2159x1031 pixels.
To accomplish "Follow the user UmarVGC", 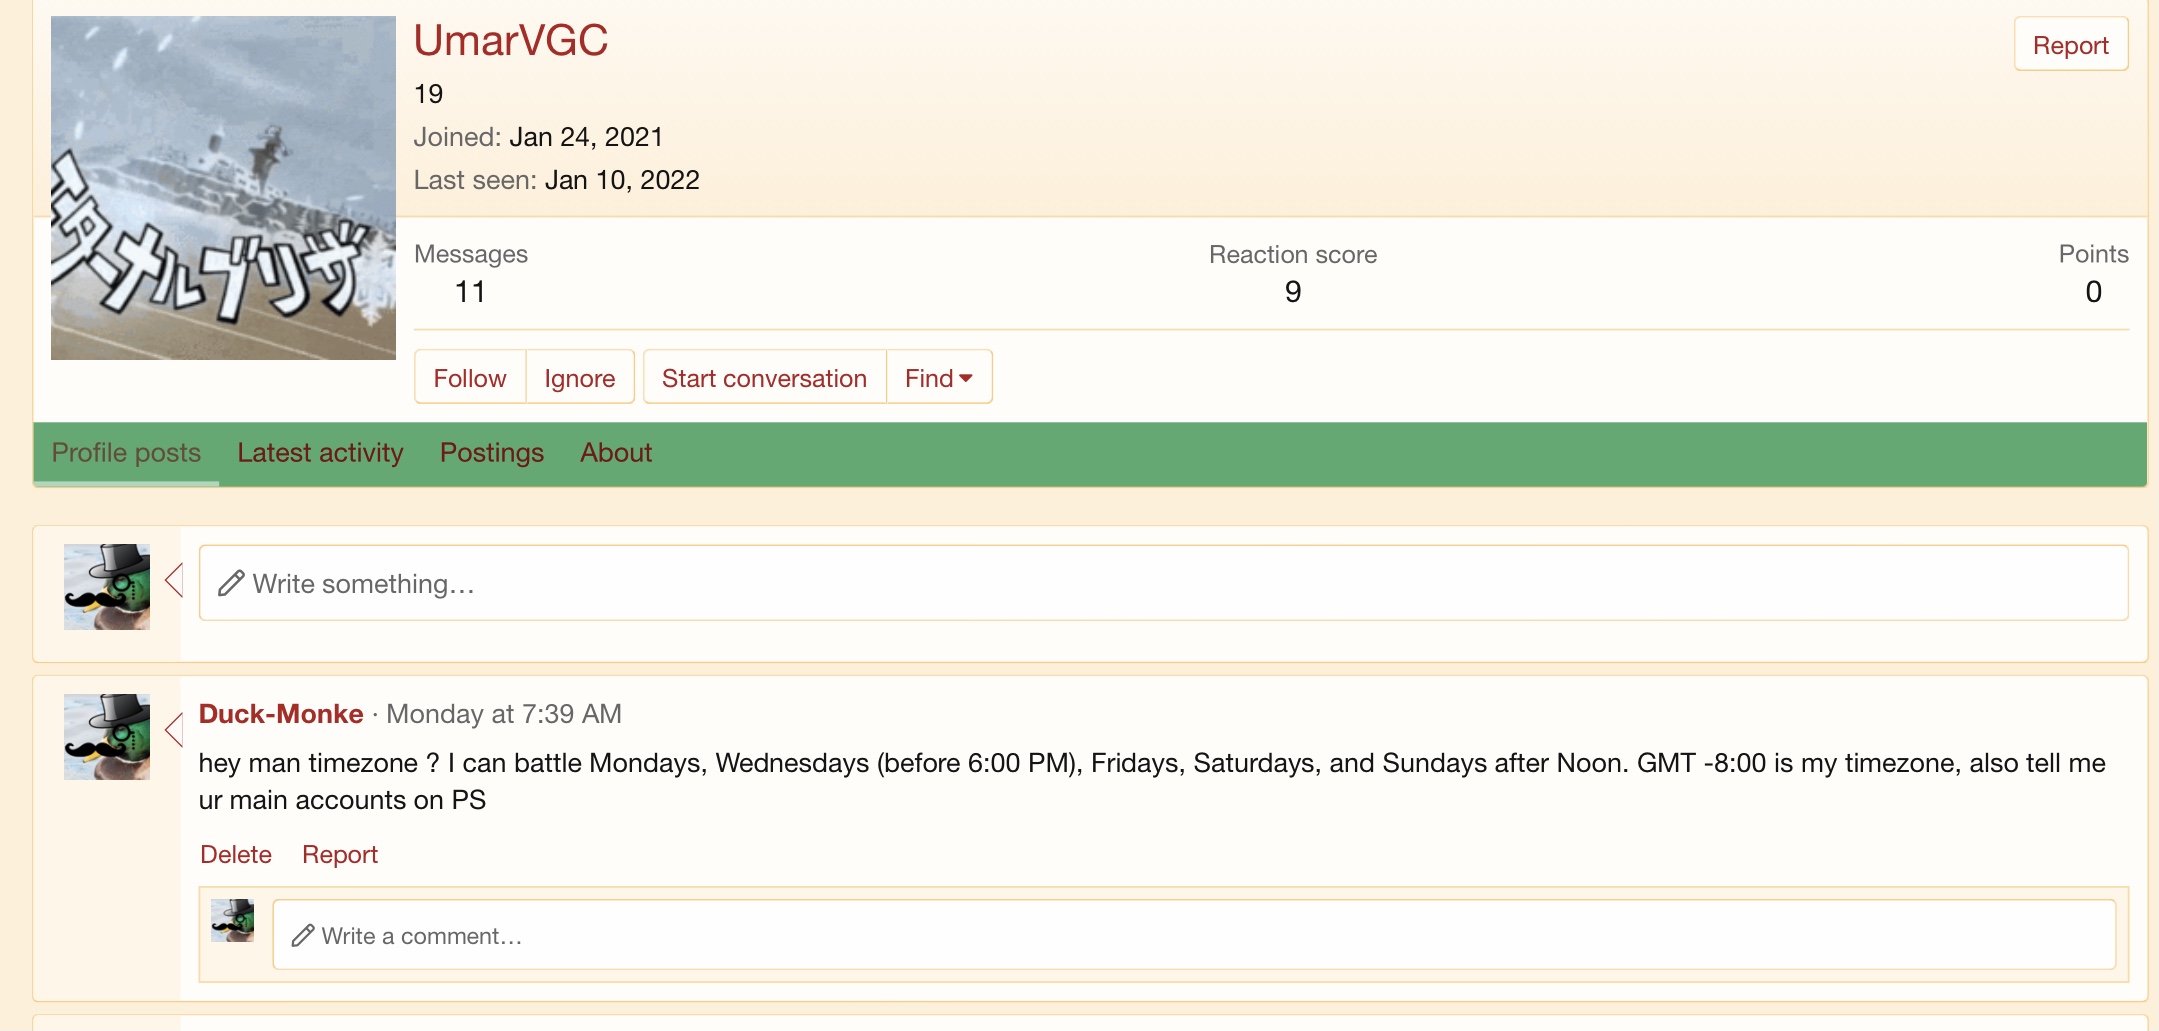I will click(470, 378).
